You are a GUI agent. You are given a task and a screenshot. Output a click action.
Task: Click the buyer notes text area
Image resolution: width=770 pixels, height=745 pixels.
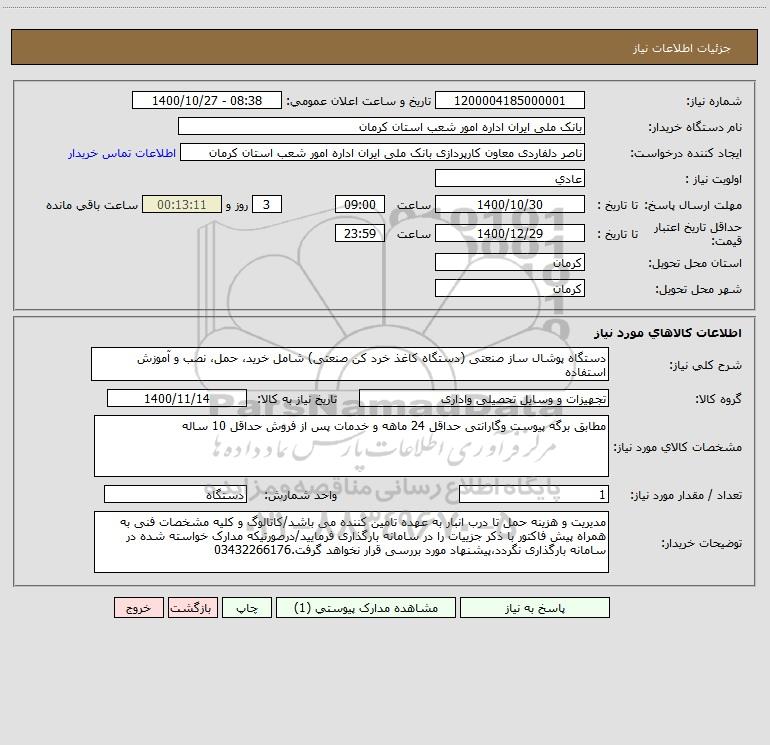tap(351, 542)
